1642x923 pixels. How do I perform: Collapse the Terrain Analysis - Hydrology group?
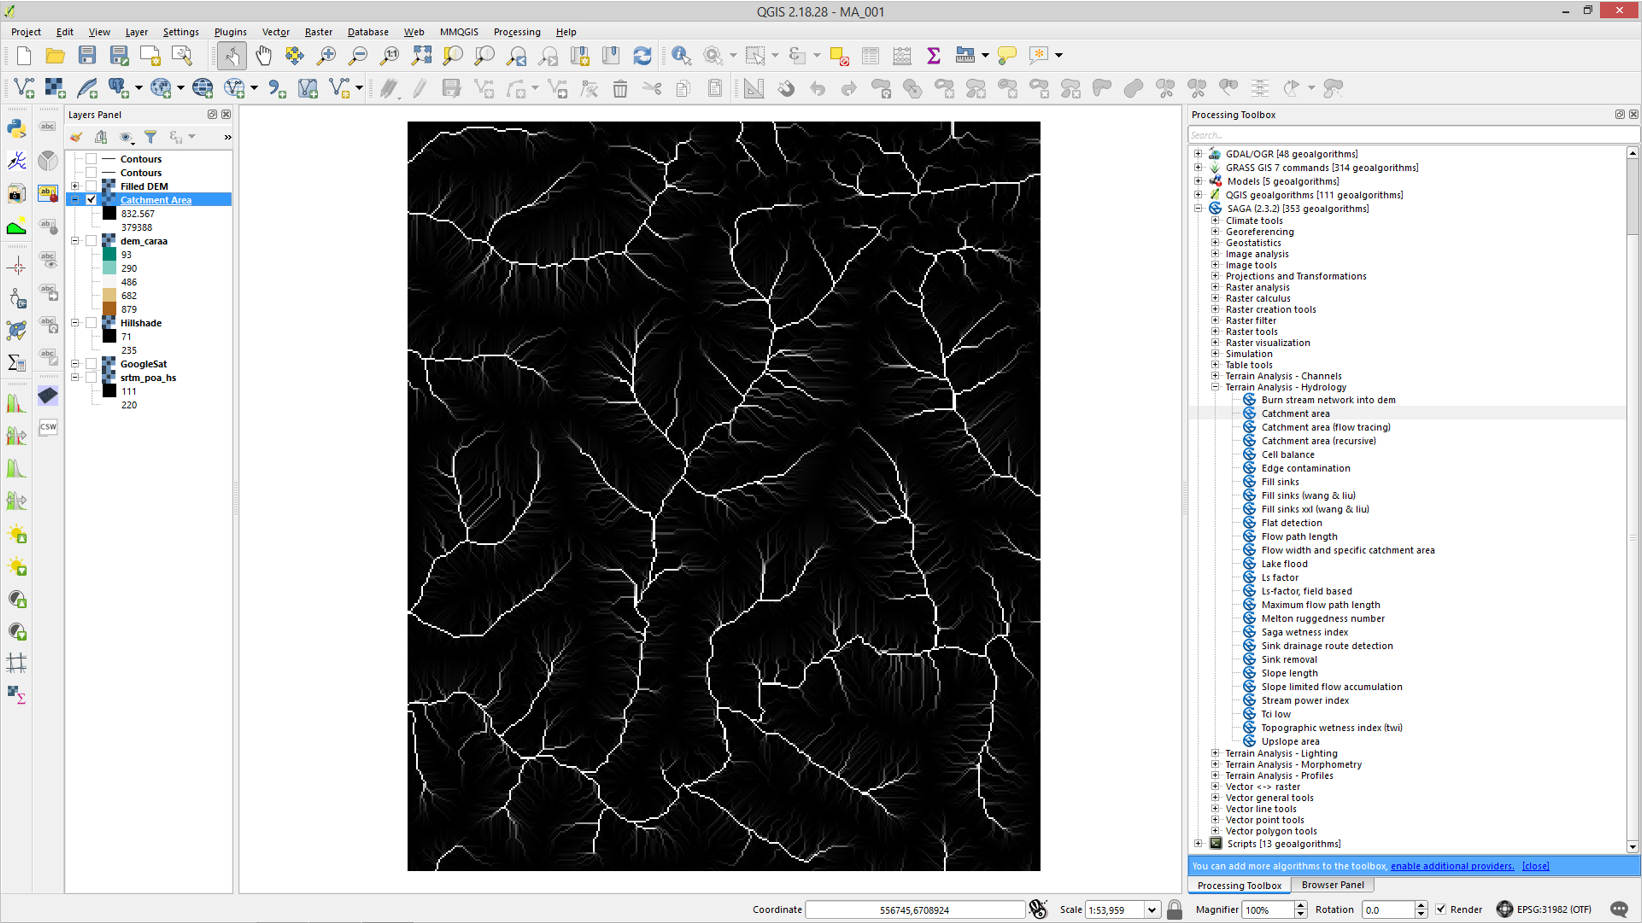[x=1216, y=387]
